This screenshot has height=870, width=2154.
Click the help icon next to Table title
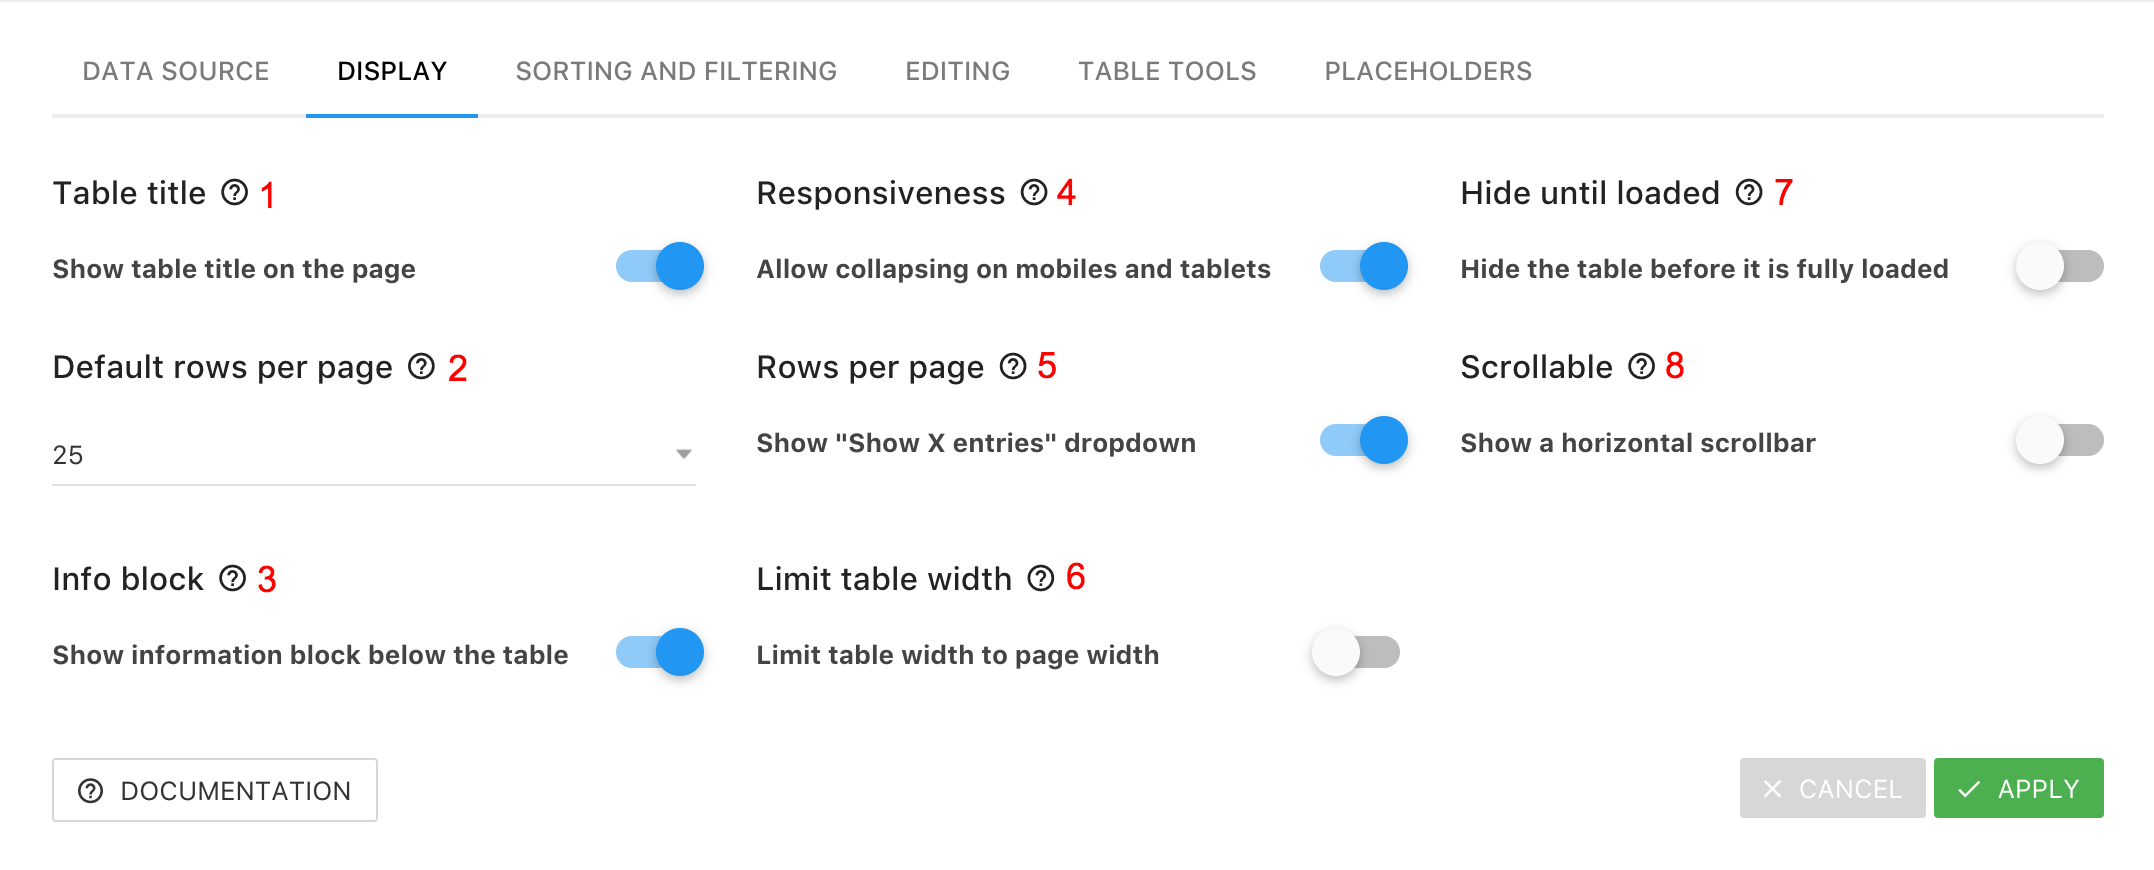[x=235, y=192]
